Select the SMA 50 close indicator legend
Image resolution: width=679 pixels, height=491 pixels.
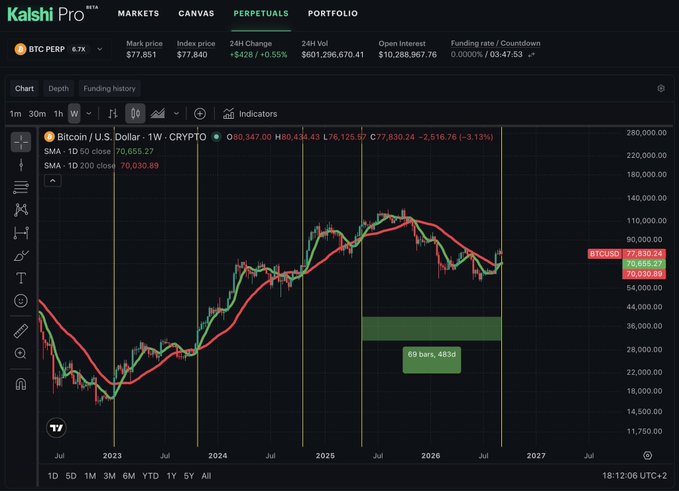coord(99,152)
